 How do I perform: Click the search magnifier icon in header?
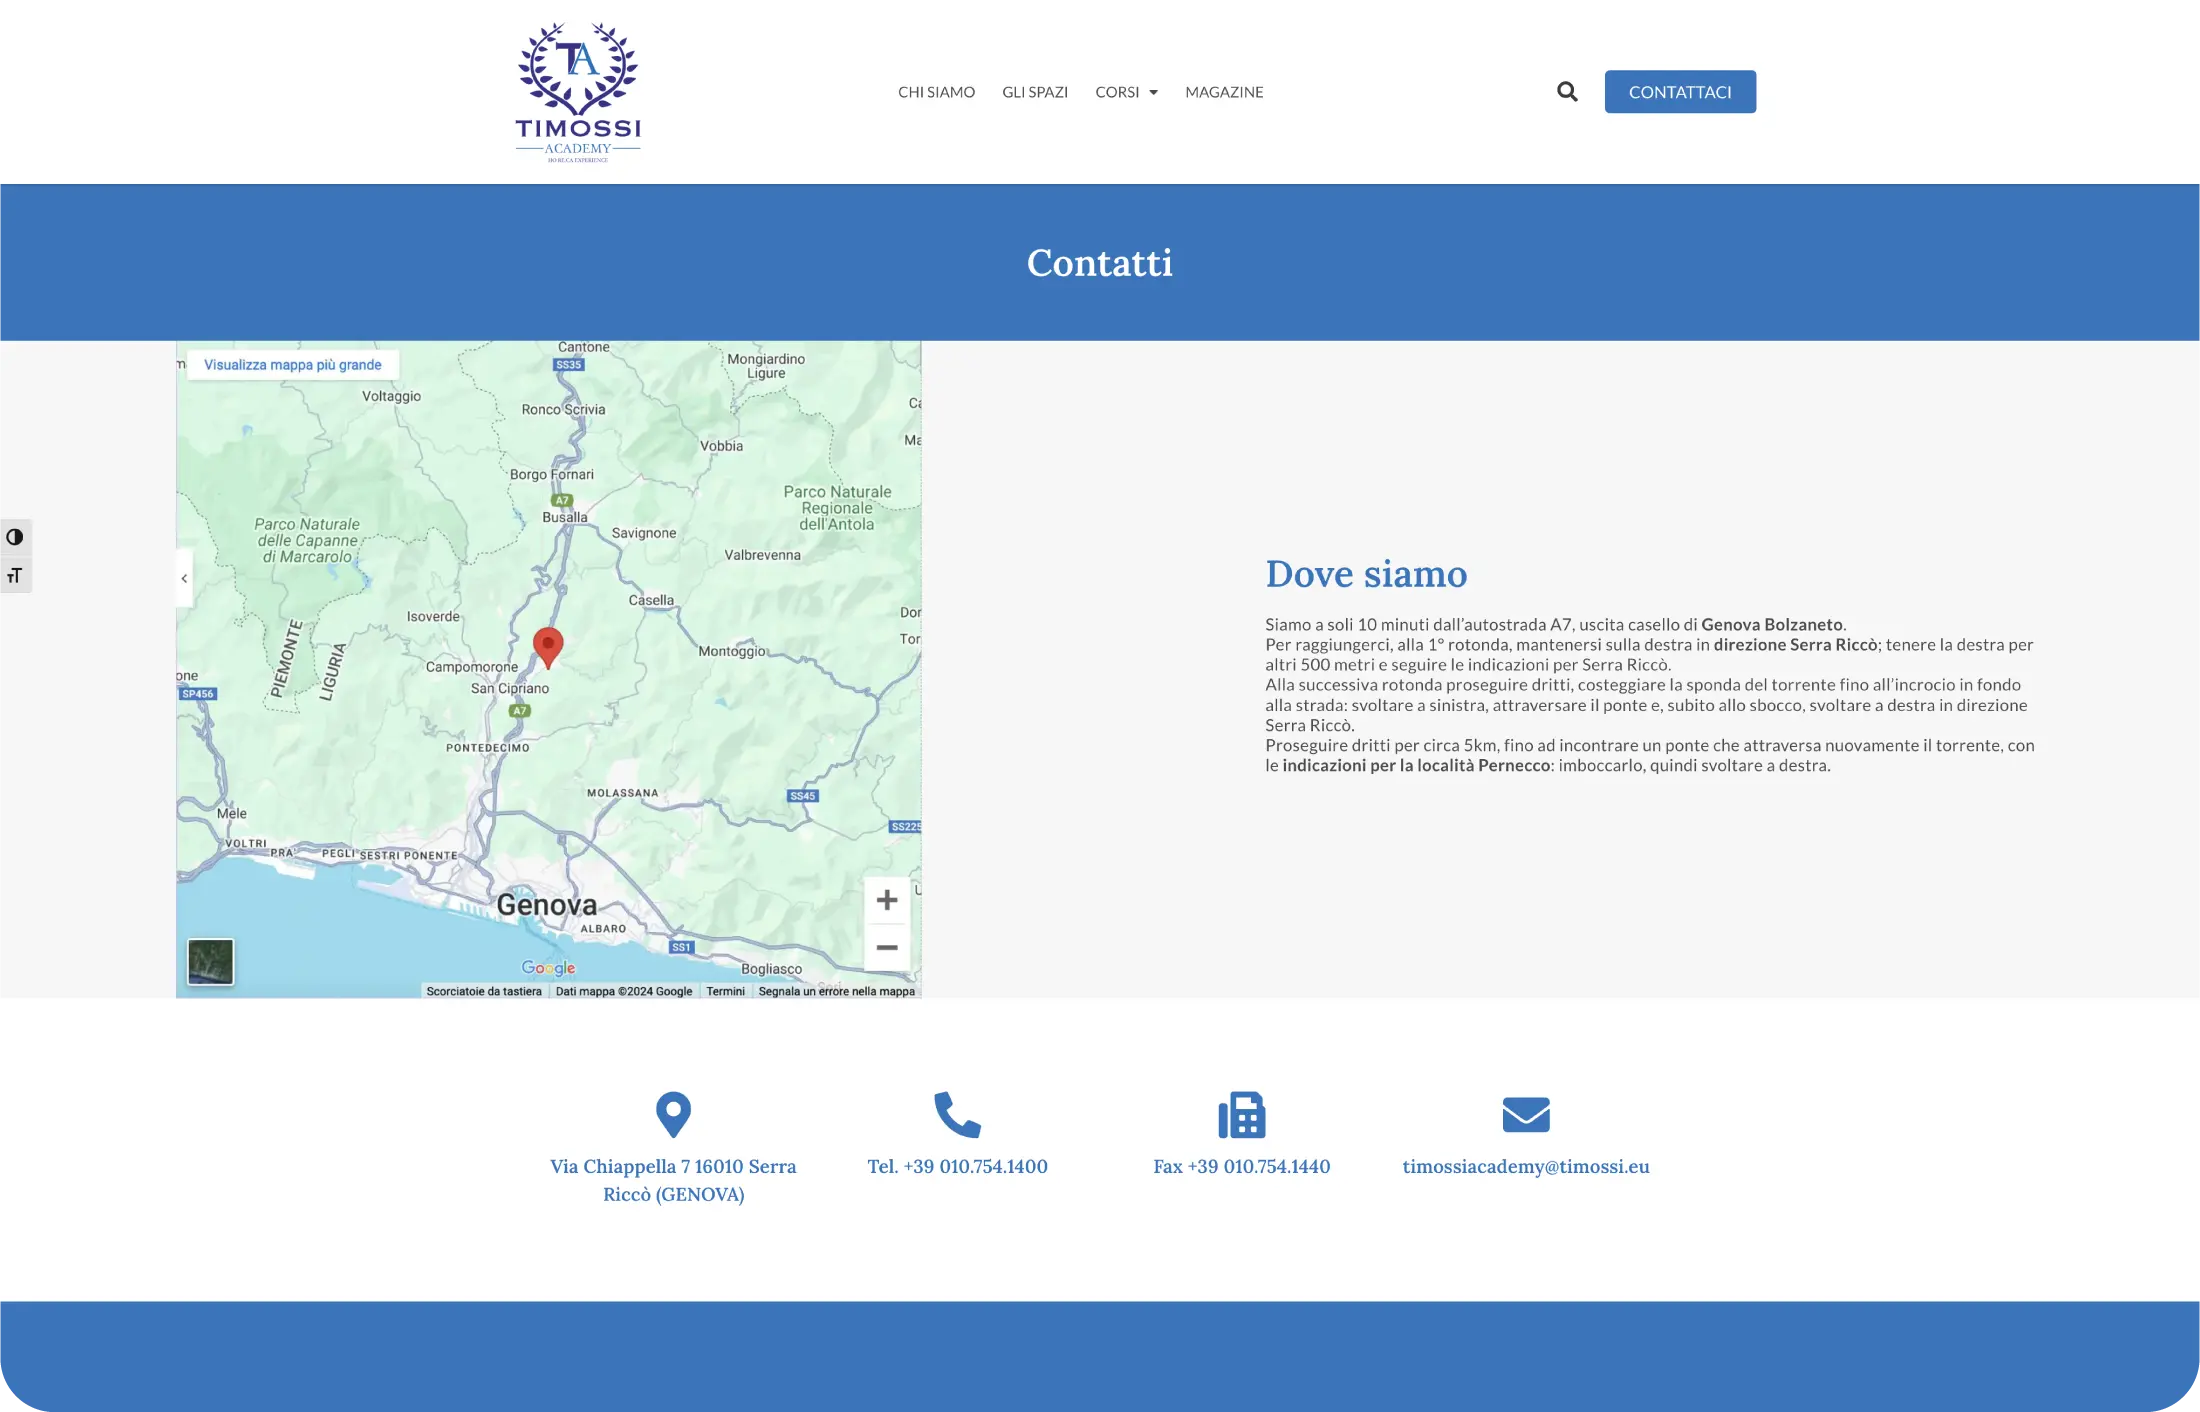(x=1567, y=92)
